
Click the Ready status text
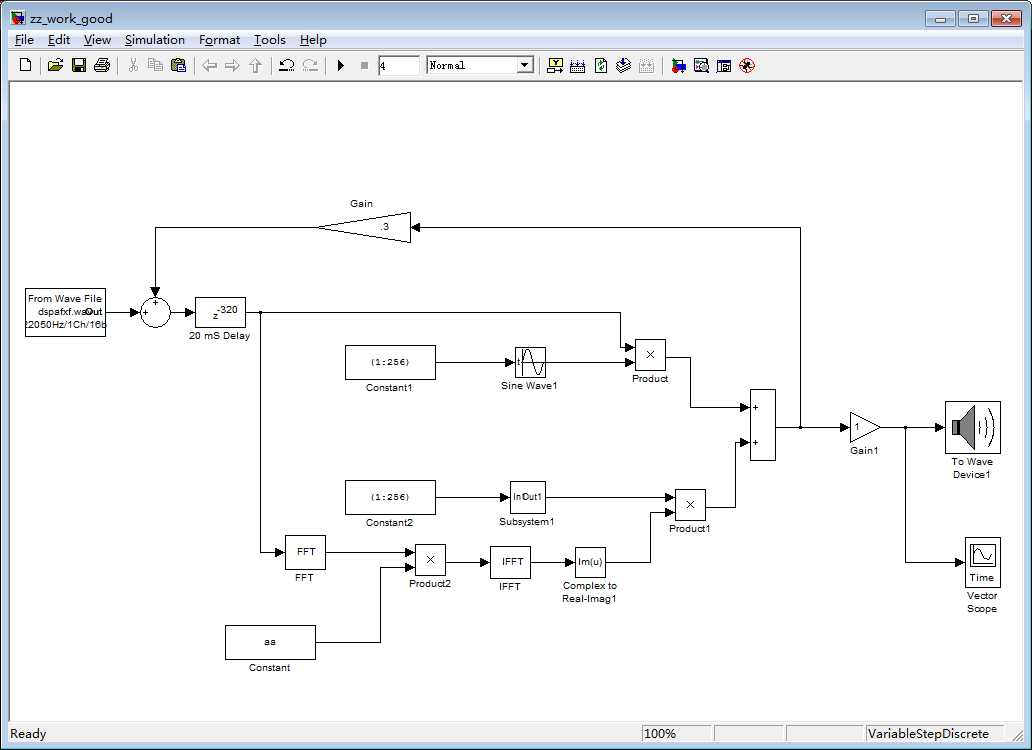(28, 734)
